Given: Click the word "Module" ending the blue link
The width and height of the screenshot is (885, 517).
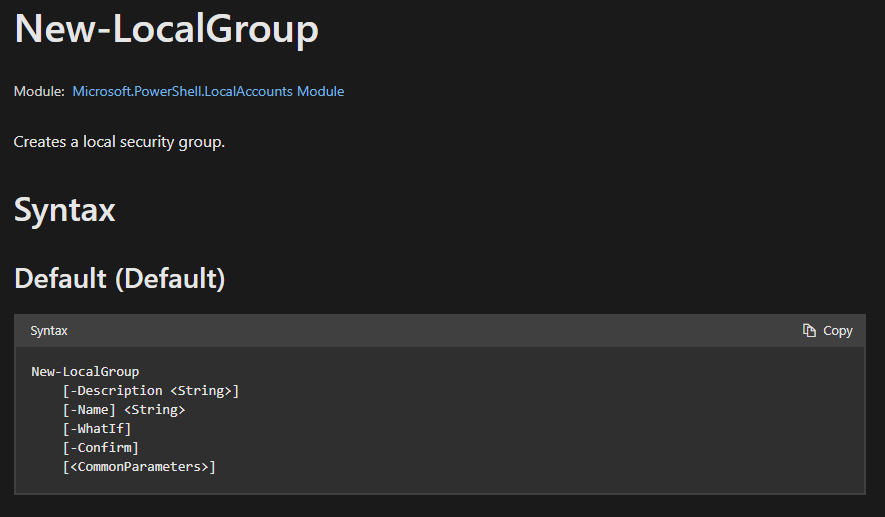Looking at the screenshot, I should 320,91.
